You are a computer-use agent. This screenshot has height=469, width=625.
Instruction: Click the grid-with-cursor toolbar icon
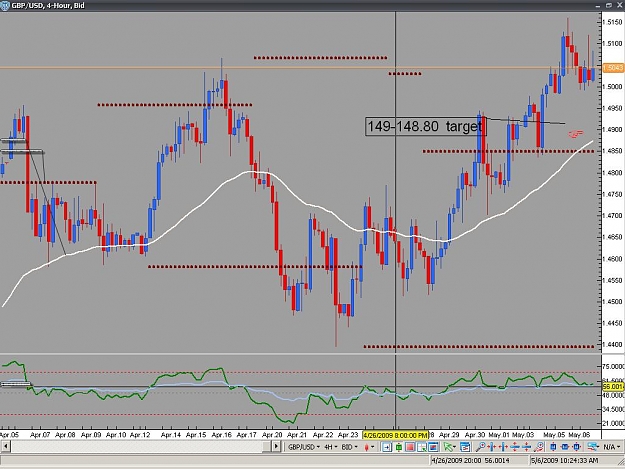[422, 447]
